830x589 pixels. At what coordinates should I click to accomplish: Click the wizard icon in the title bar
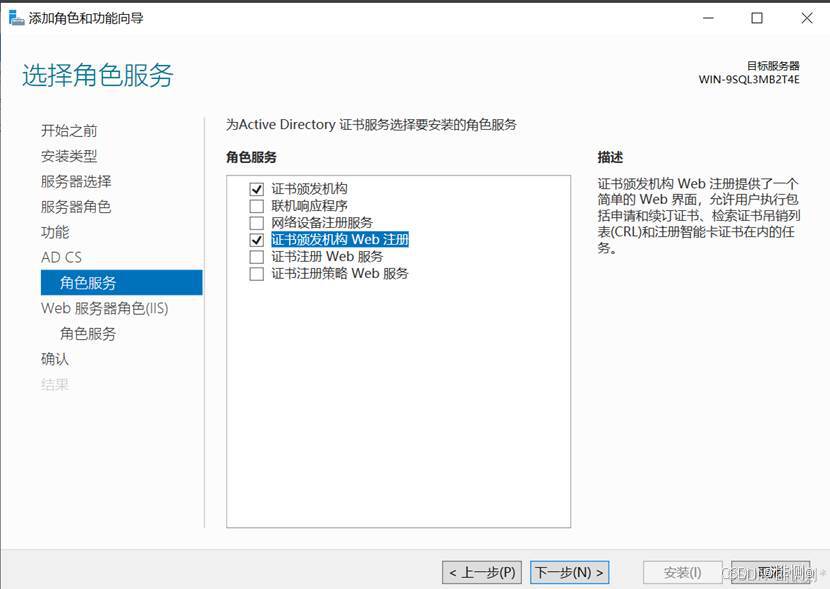point(14,17)
